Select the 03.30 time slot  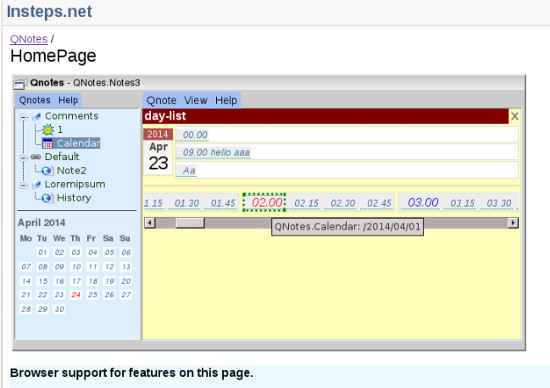click(499, 203)
